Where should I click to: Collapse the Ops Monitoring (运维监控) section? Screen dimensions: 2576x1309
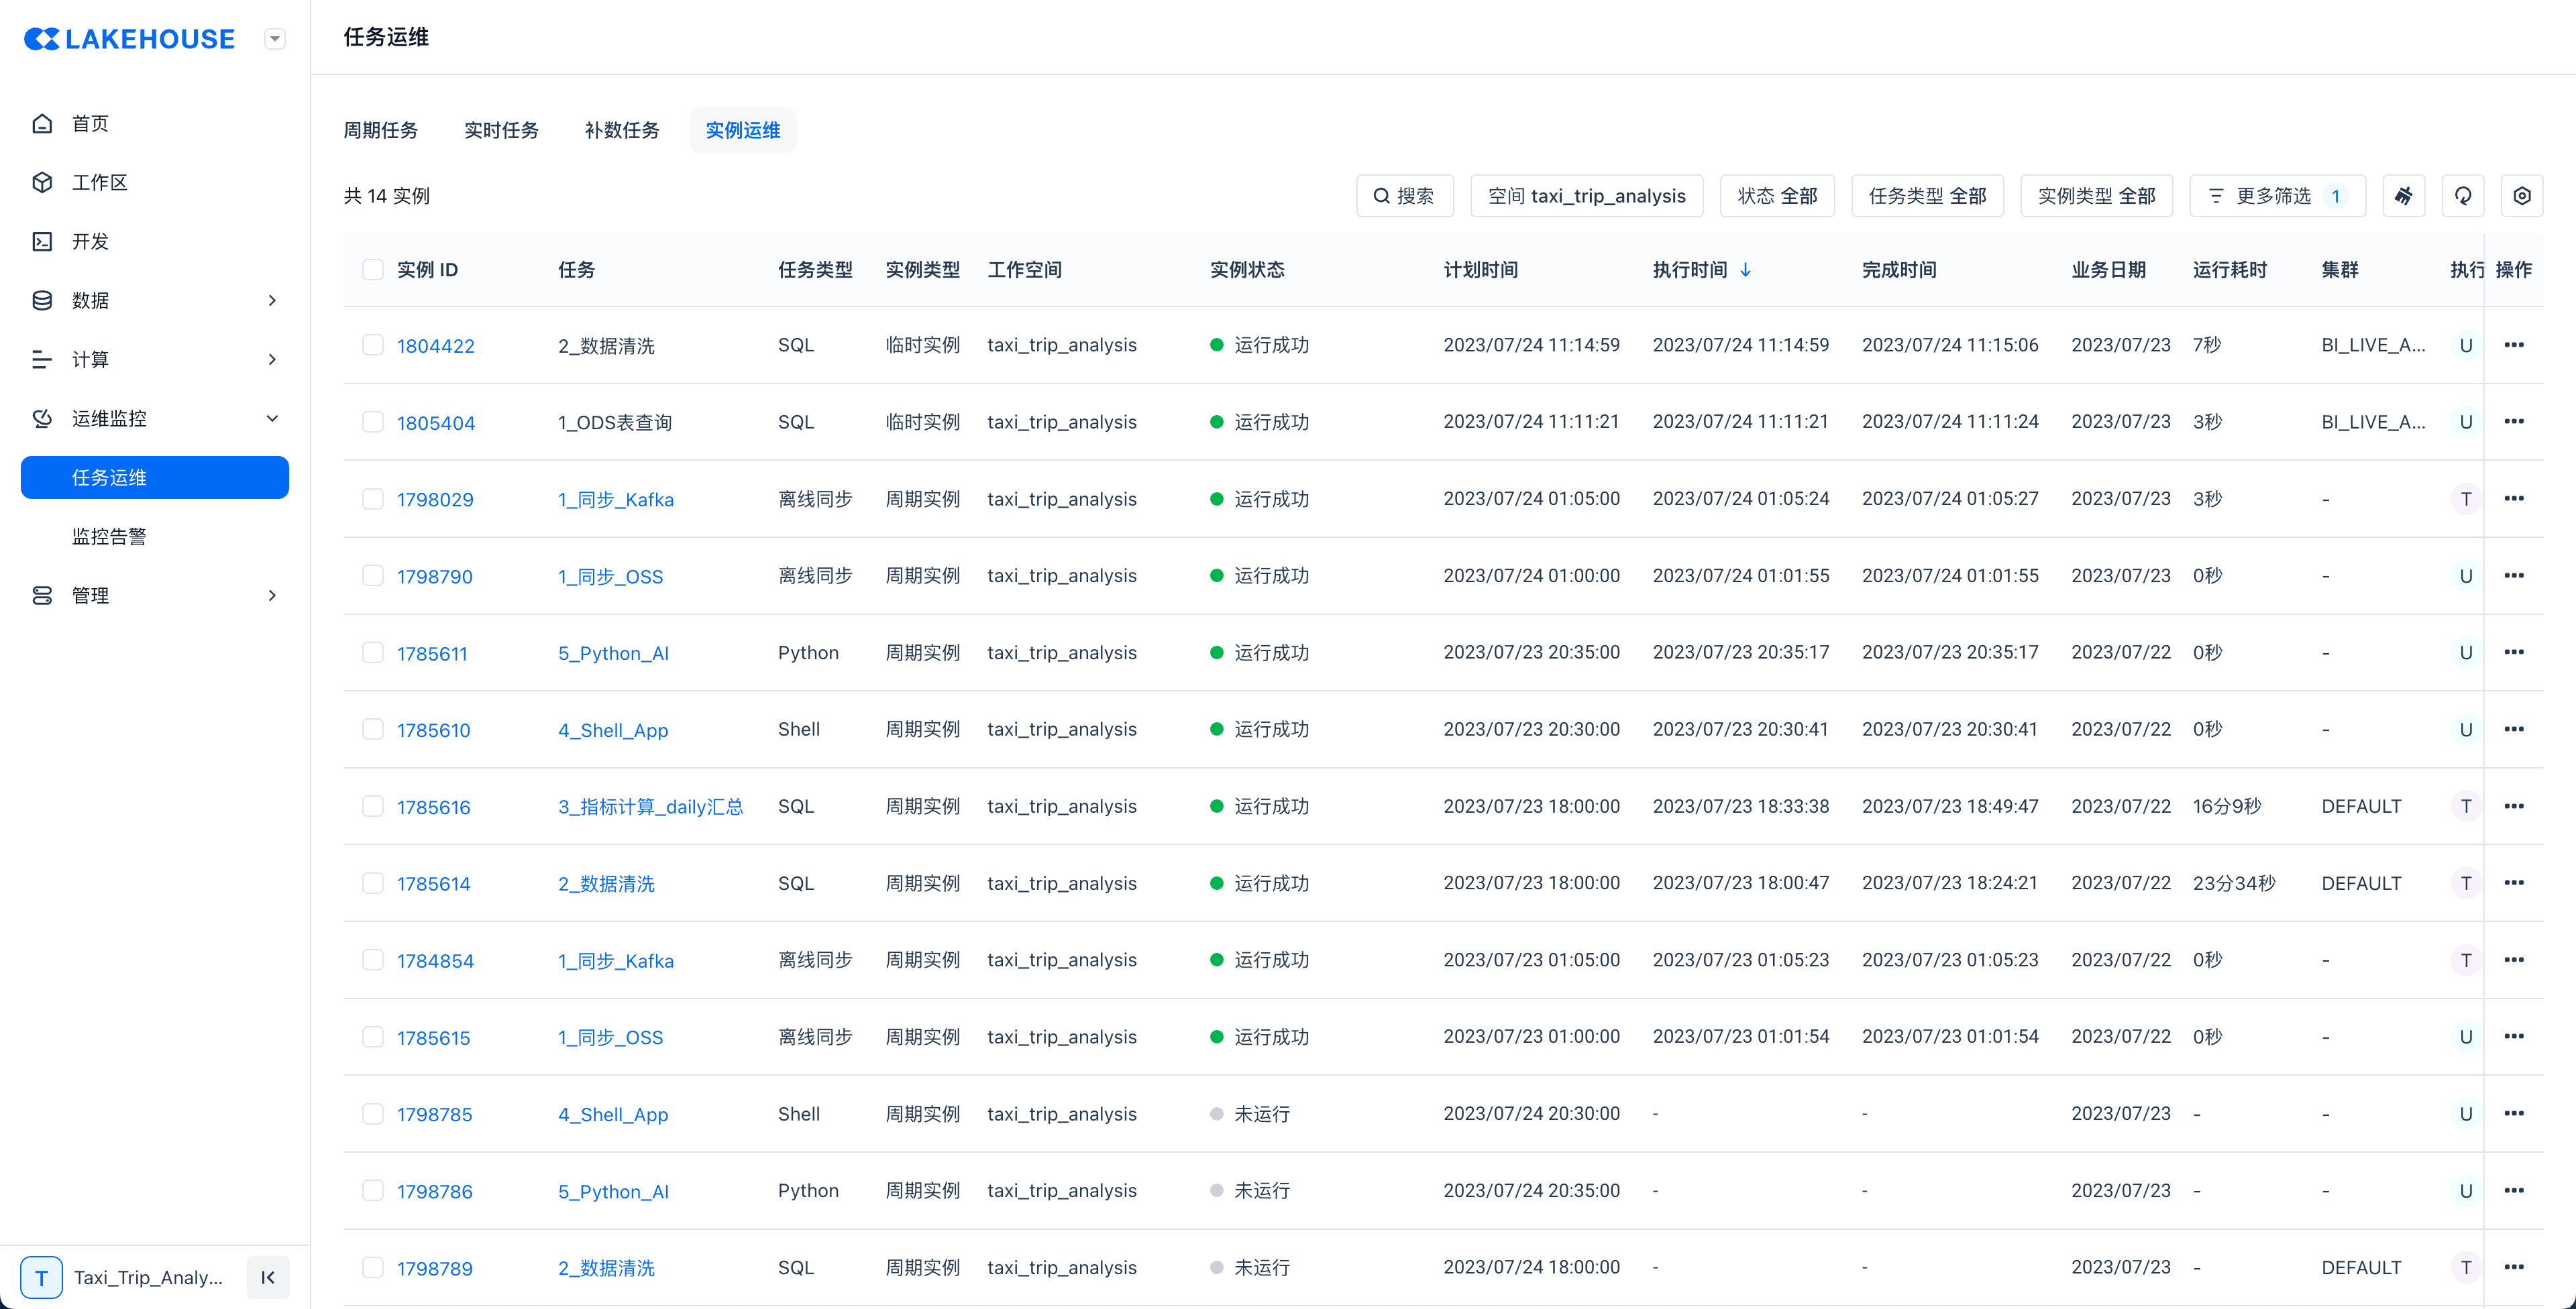click(272, 419)
